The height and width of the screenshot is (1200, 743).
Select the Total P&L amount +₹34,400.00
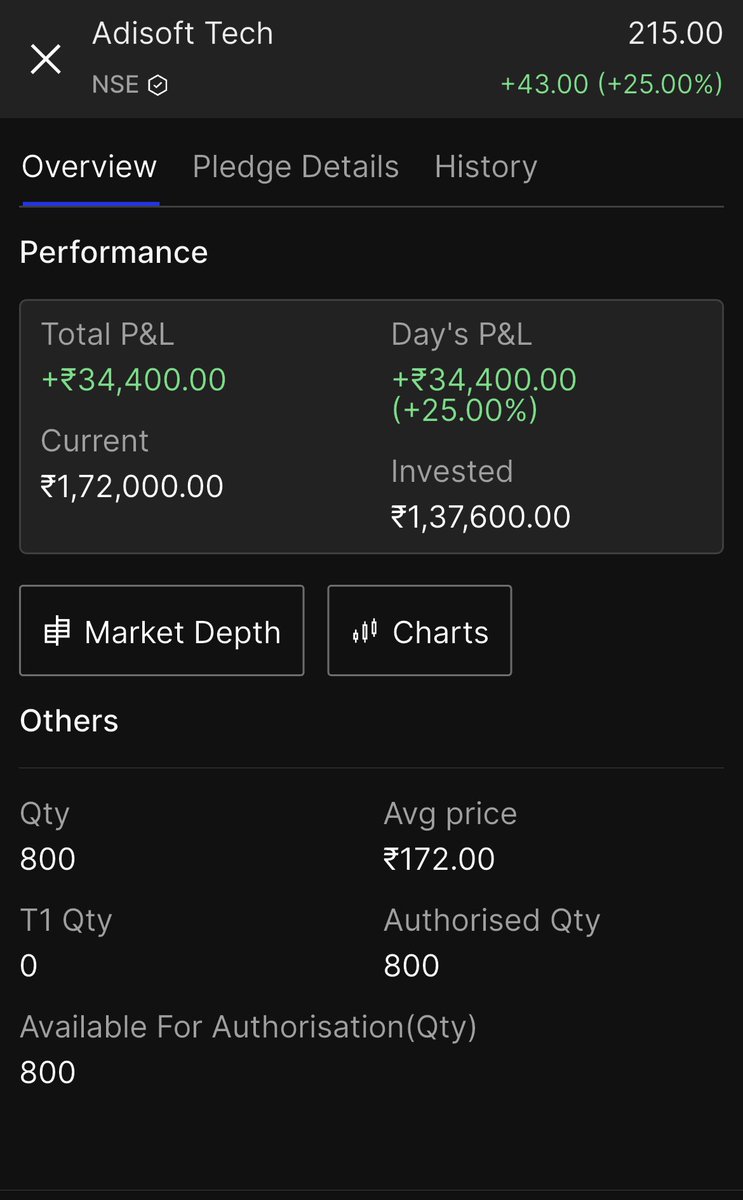133,380
